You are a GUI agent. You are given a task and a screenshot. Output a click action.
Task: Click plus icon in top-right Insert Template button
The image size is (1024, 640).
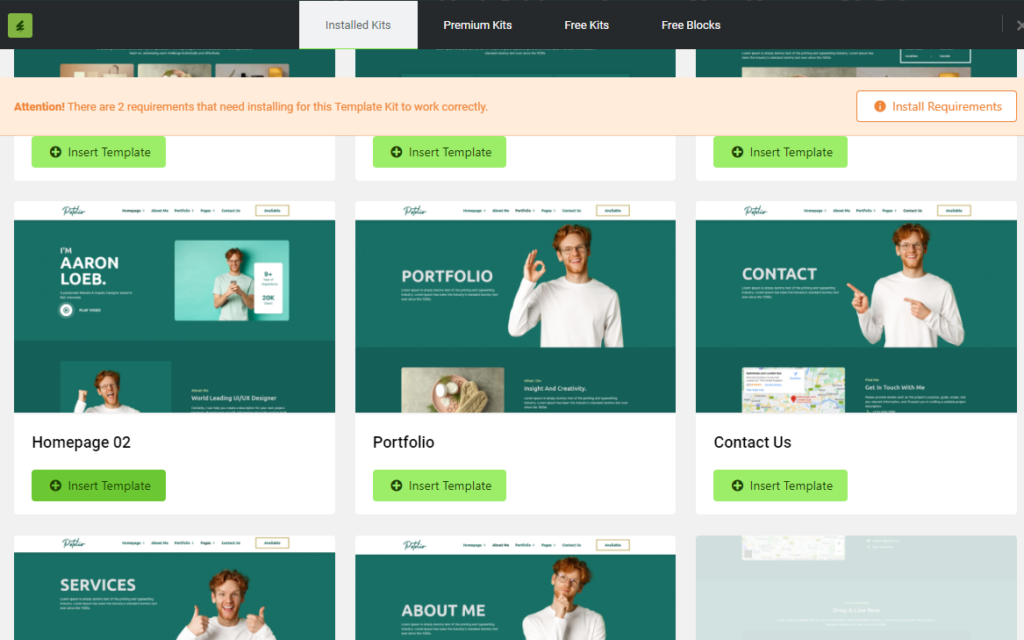tap(737, 152)
